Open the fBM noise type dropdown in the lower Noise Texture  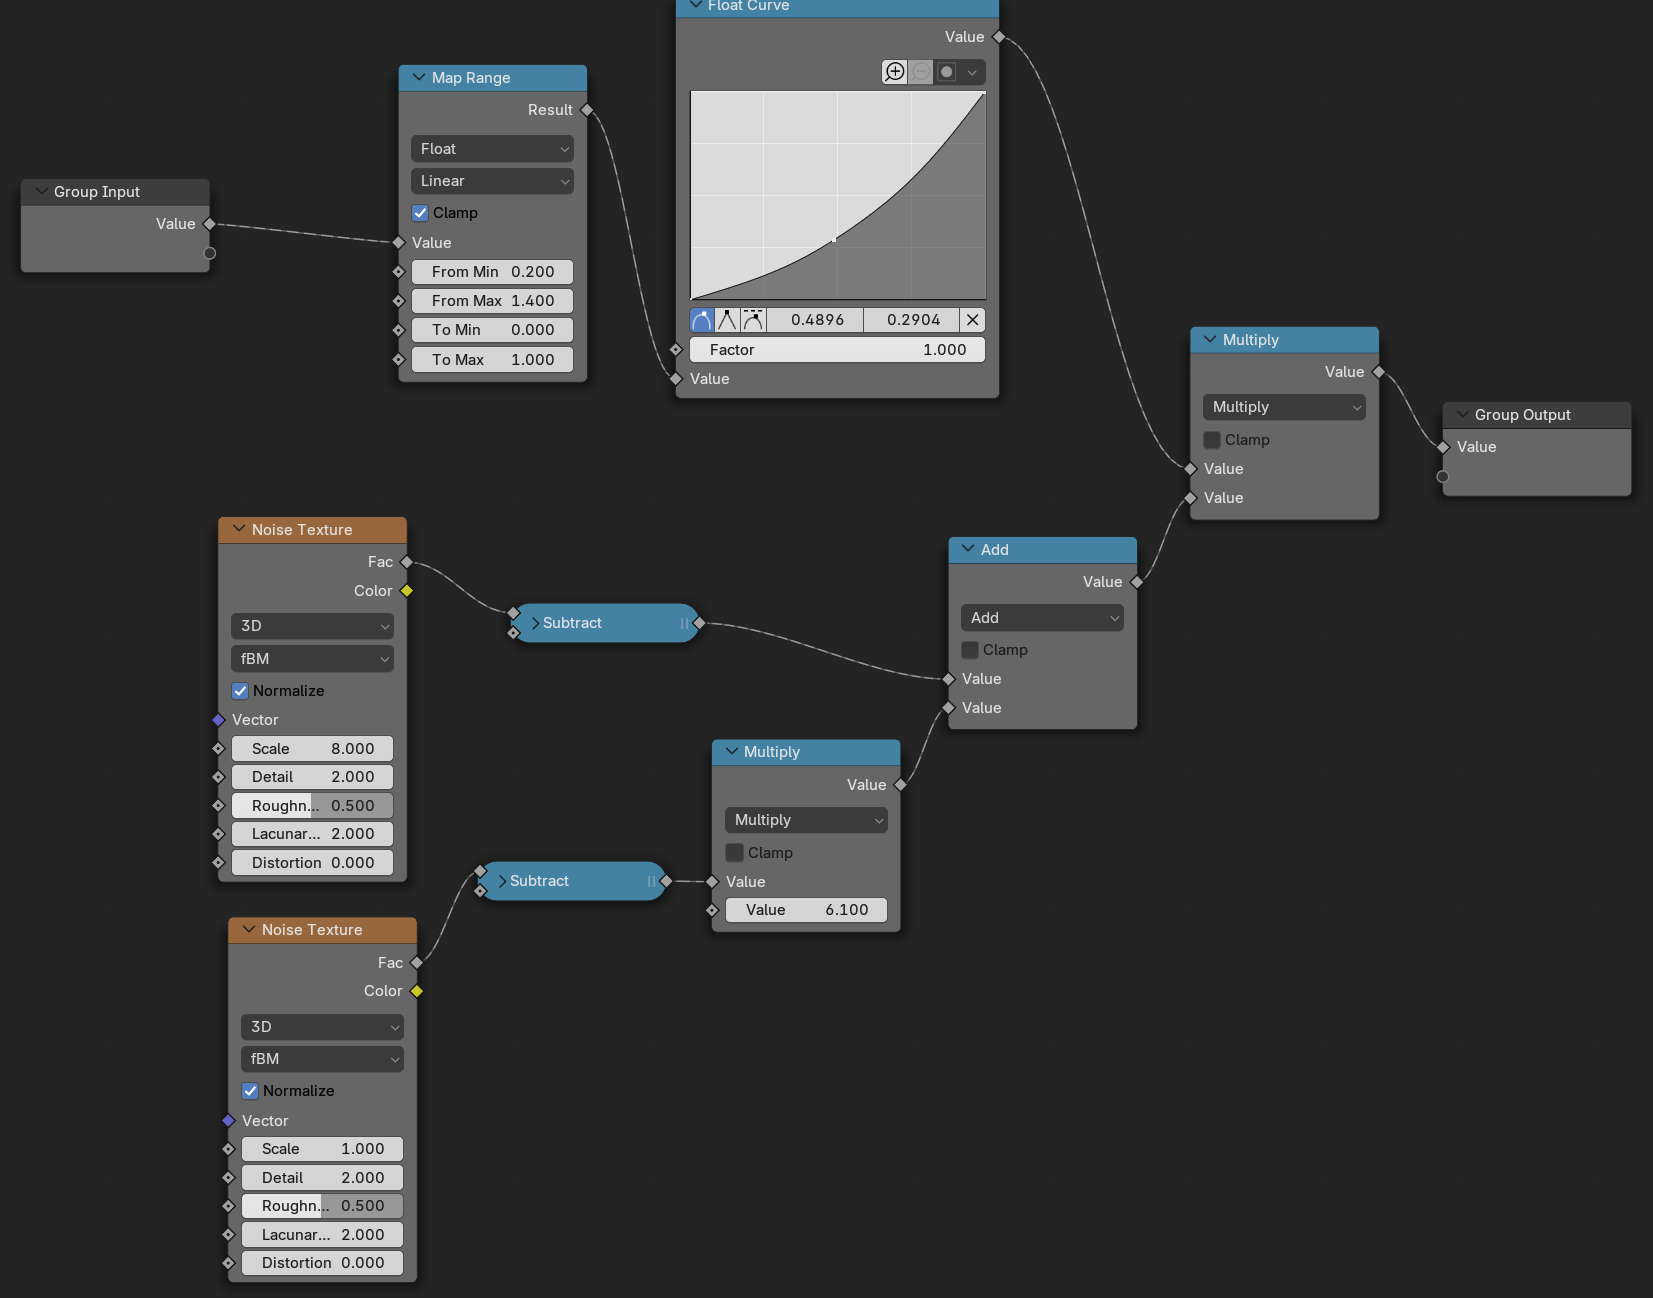point(322,1059)
